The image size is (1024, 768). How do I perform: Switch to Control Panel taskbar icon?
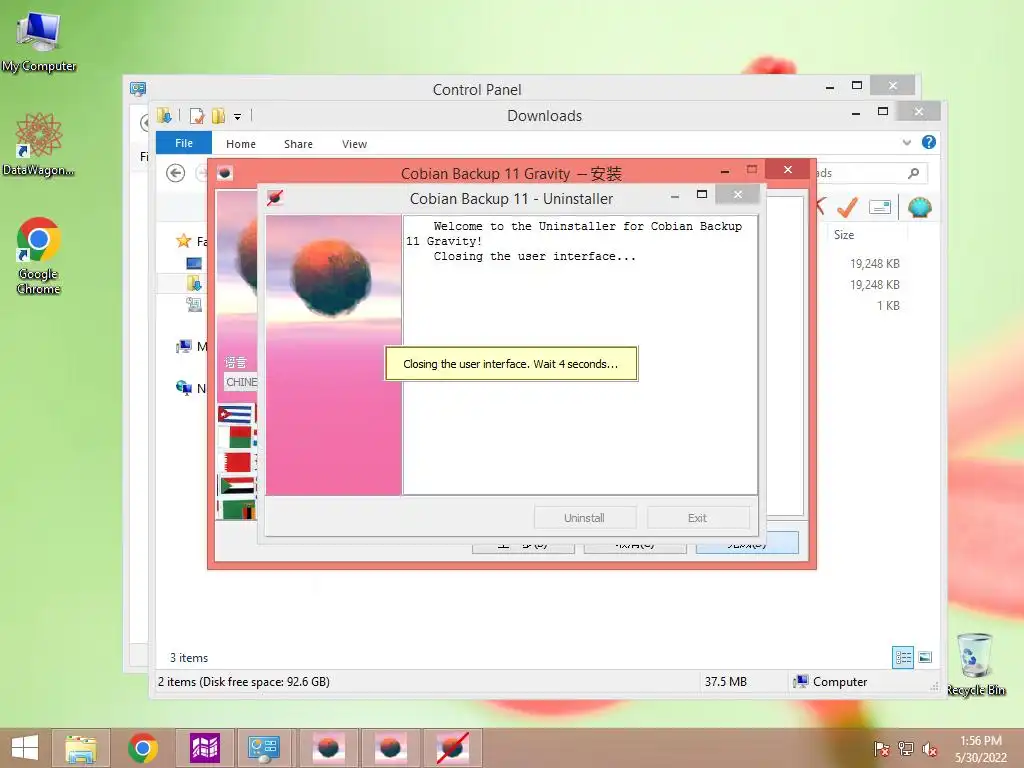coord(264,748)
